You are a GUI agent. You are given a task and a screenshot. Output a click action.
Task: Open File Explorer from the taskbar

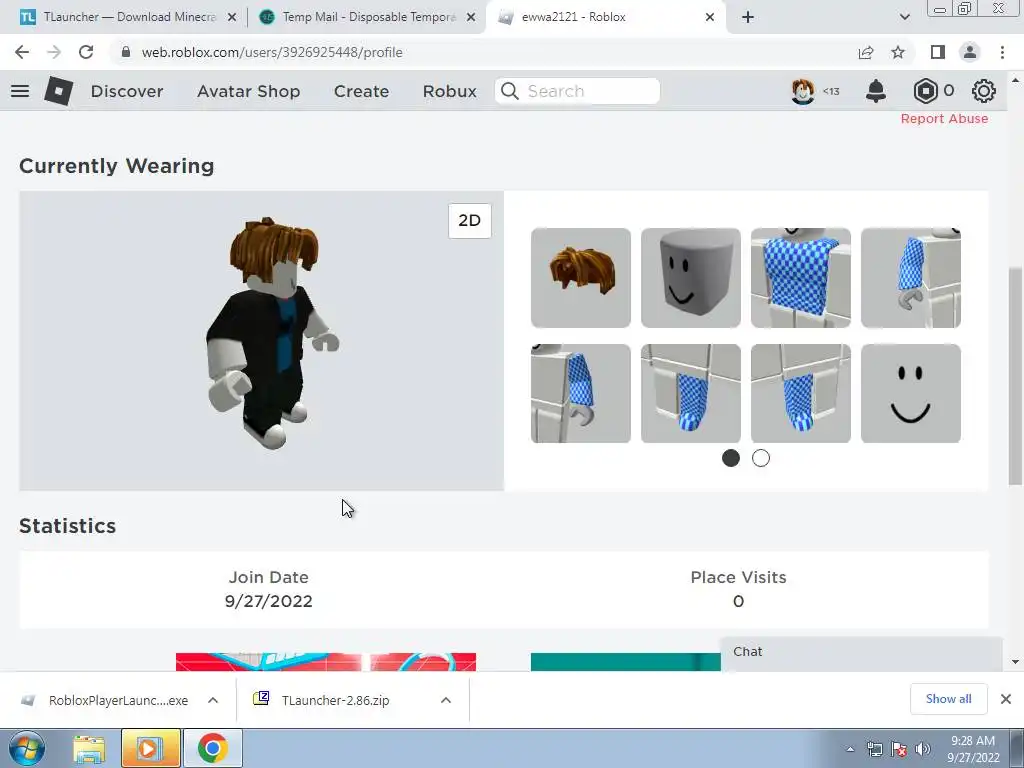89,748
